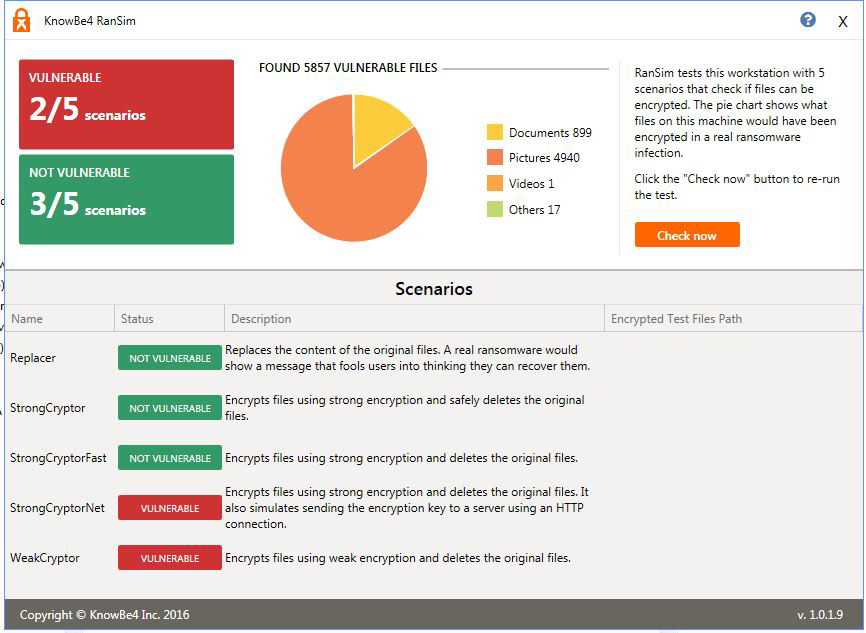Open the help icon on the title bar
866x633 pixels.
807,19
